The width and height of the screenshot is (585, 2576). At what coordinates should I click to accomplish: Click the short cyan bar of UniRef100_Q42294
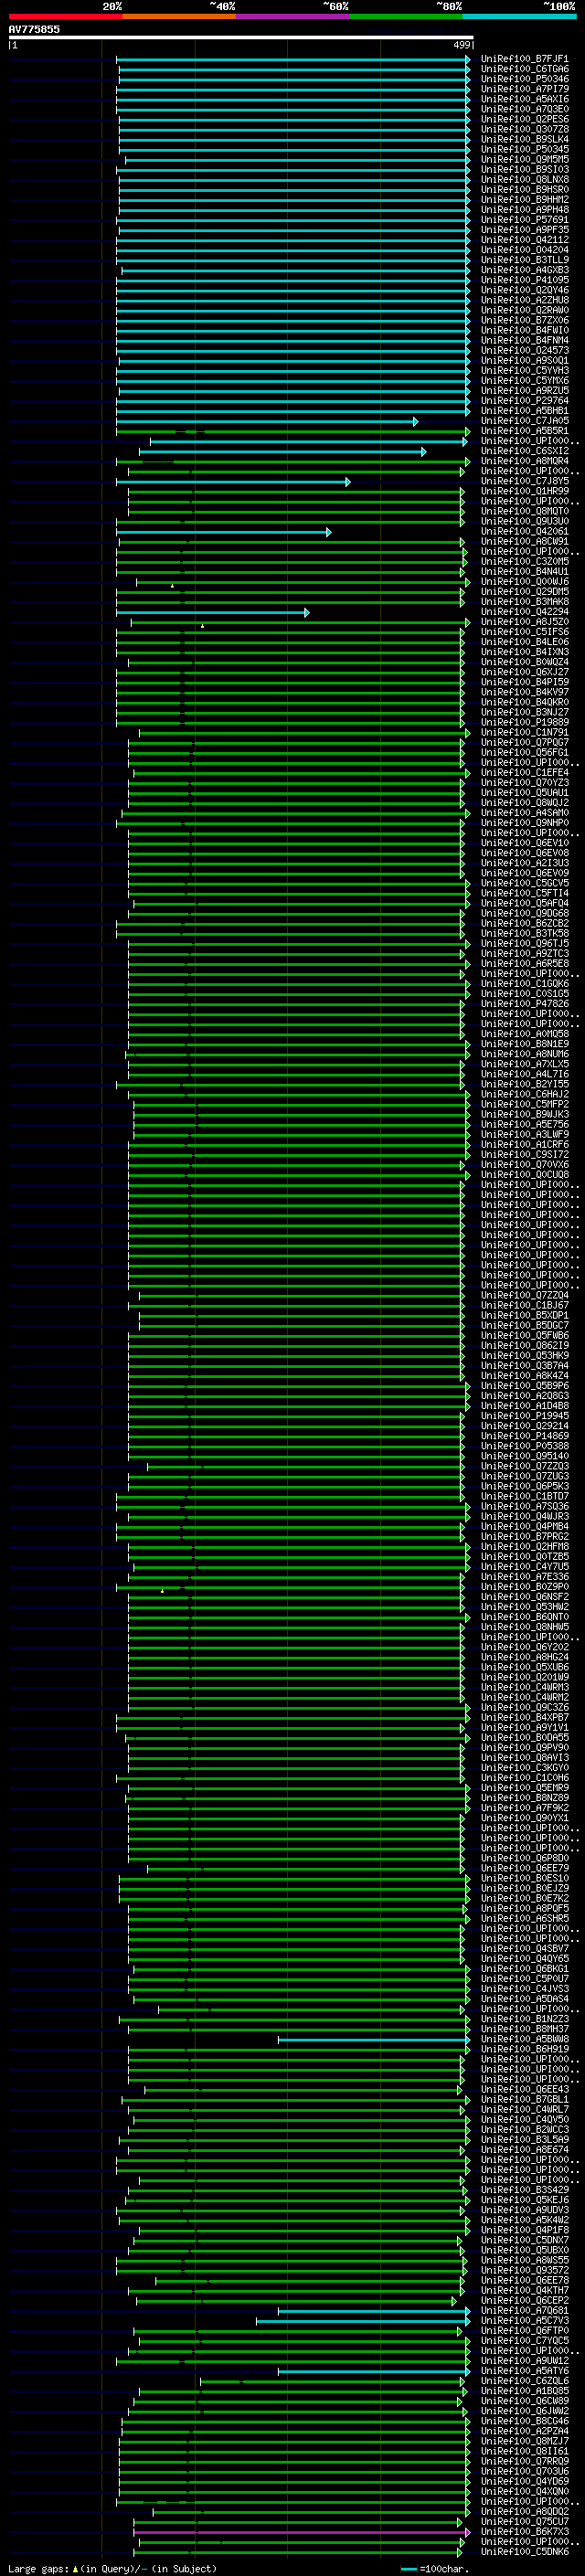coord(213,613)
